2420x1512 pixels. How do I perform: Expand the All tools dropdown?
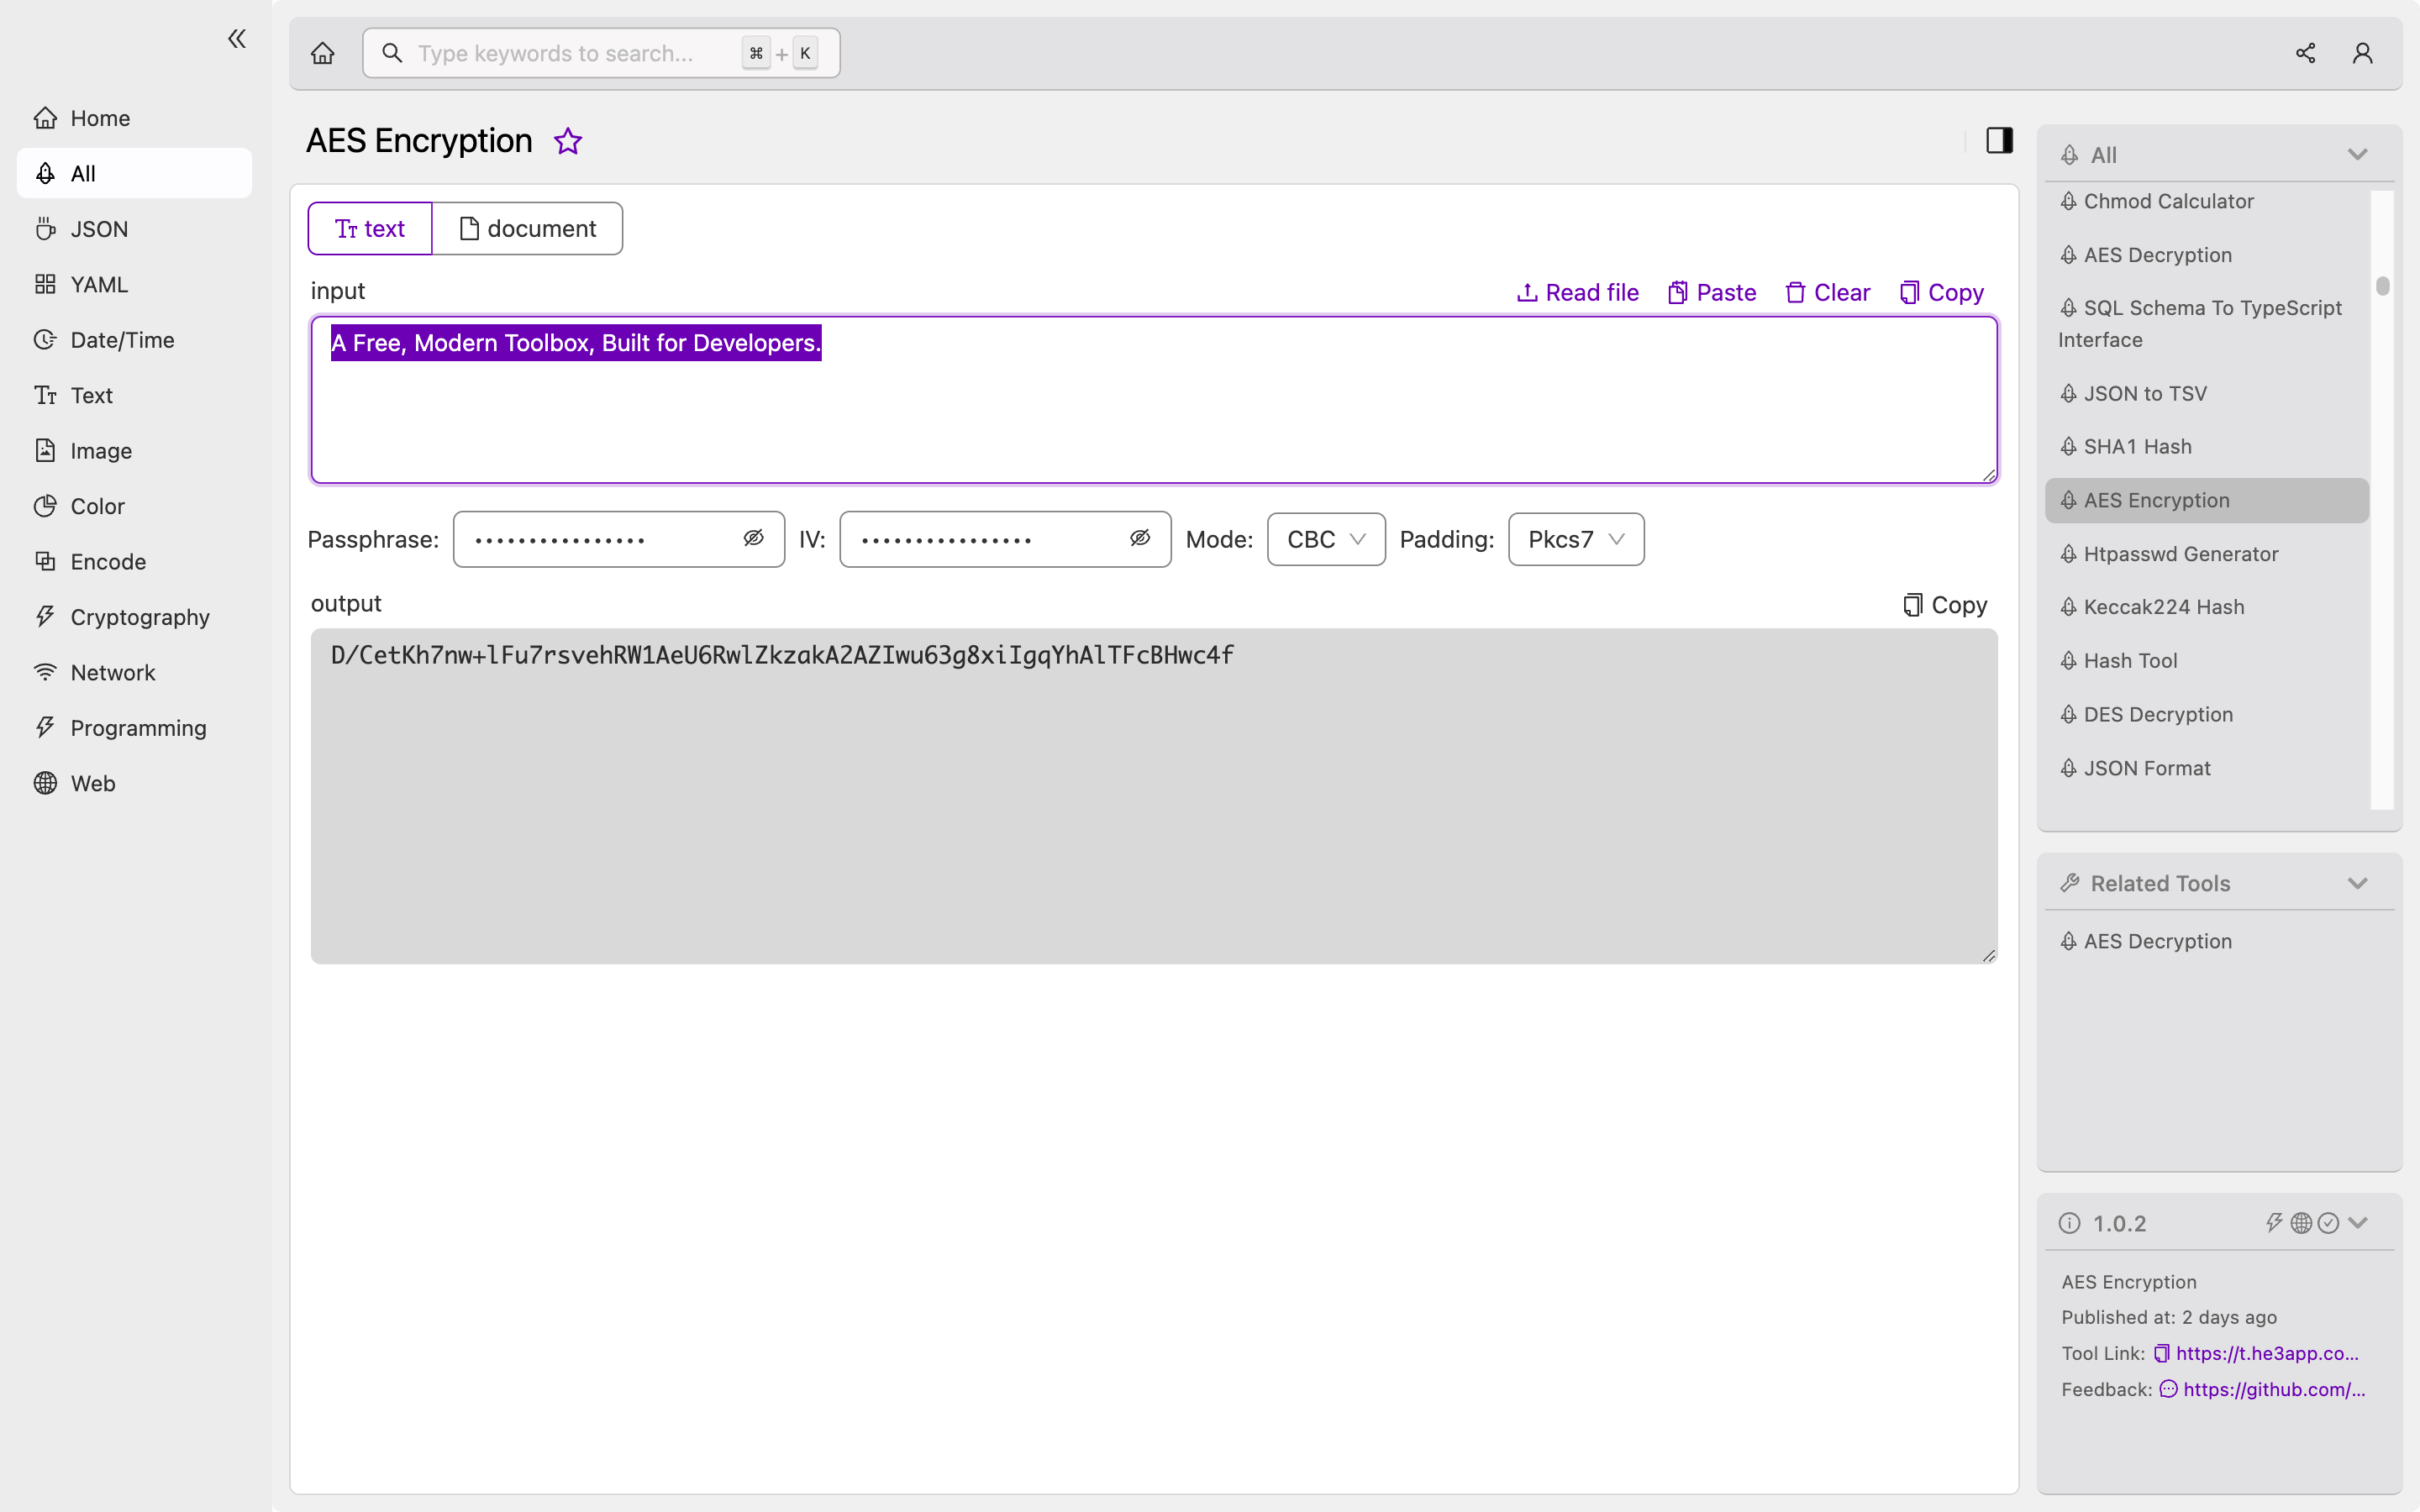click(2361, 153)
